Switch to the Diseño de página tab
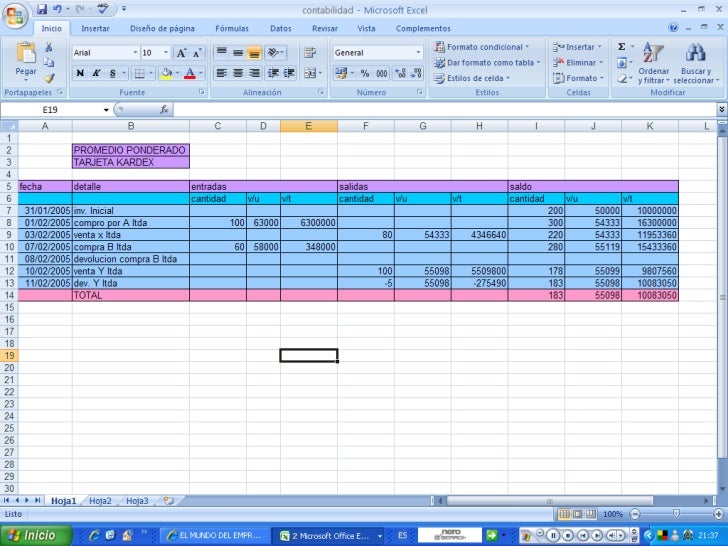Screen dimensions: 728x546 coord(162,28)
